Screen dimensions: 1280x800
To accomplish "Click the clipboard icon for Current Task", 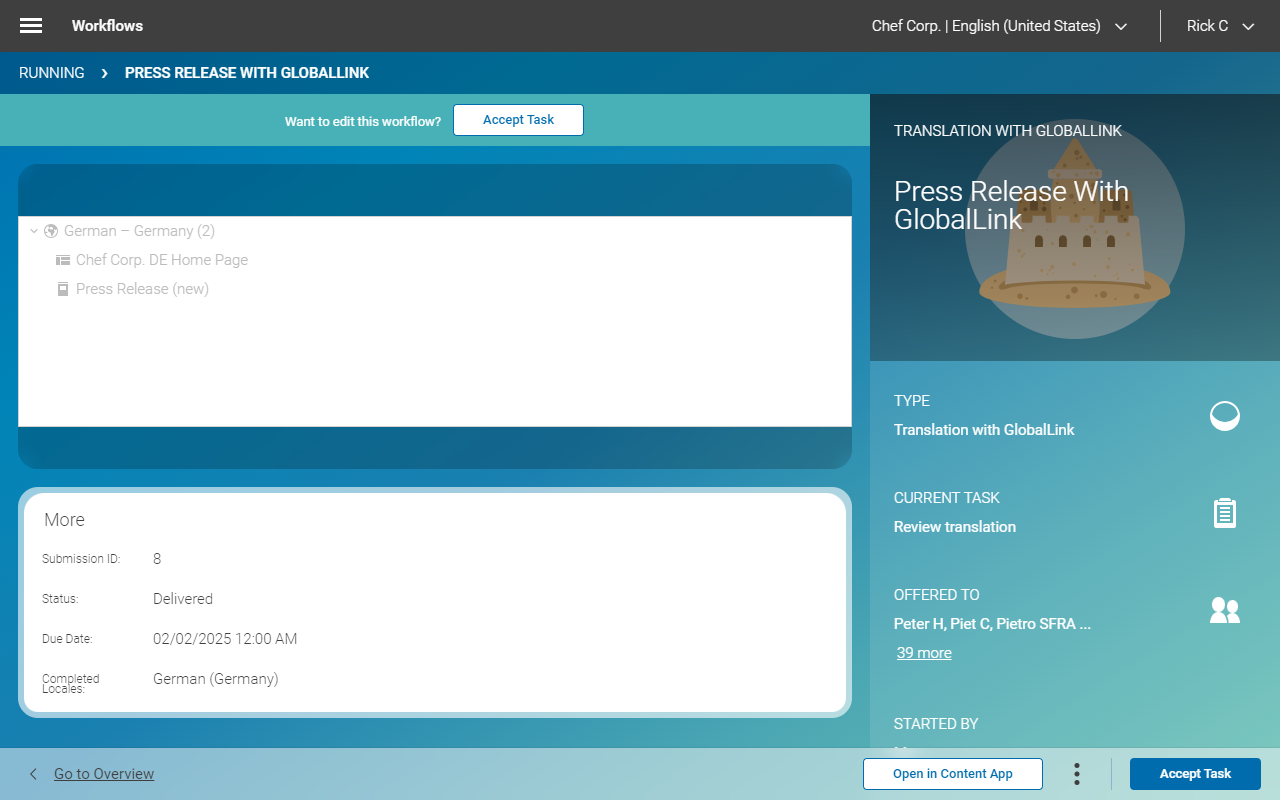I will point(1224,512).
